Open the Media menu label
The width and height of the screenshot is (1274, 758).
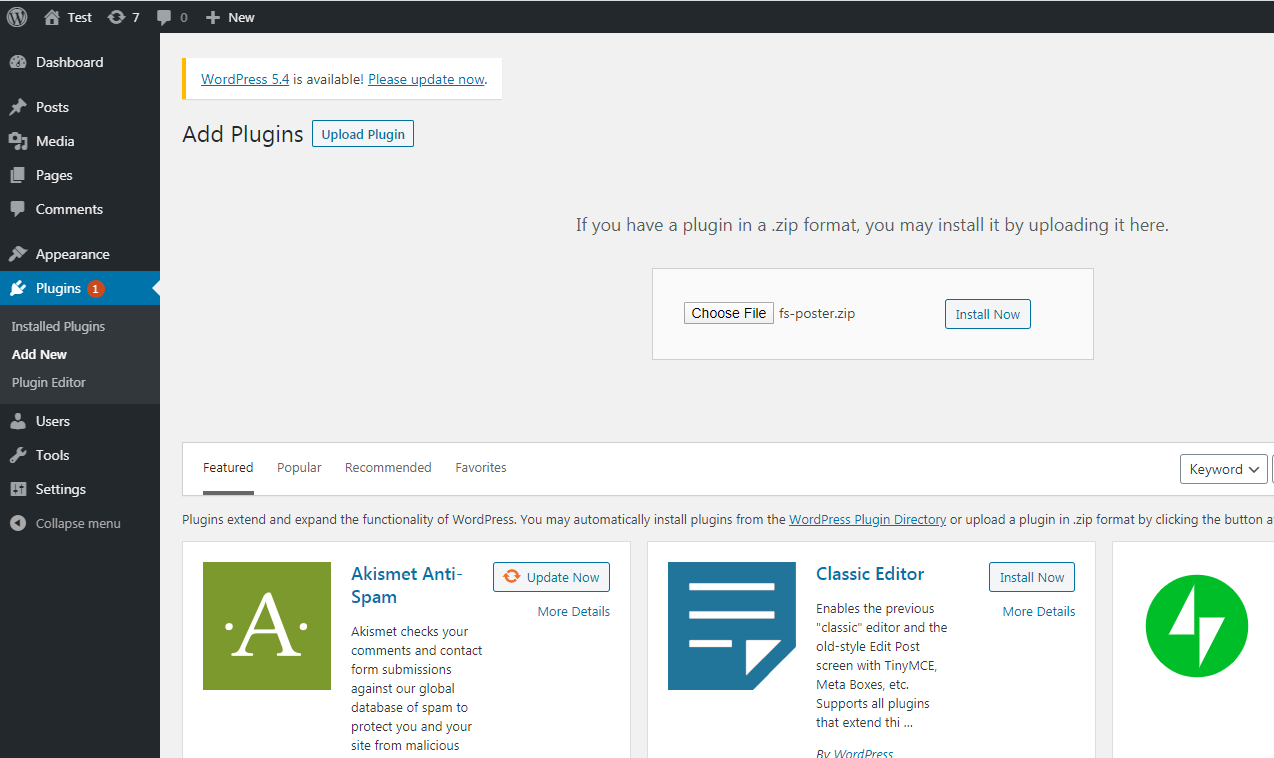click(x=55, y=141)
